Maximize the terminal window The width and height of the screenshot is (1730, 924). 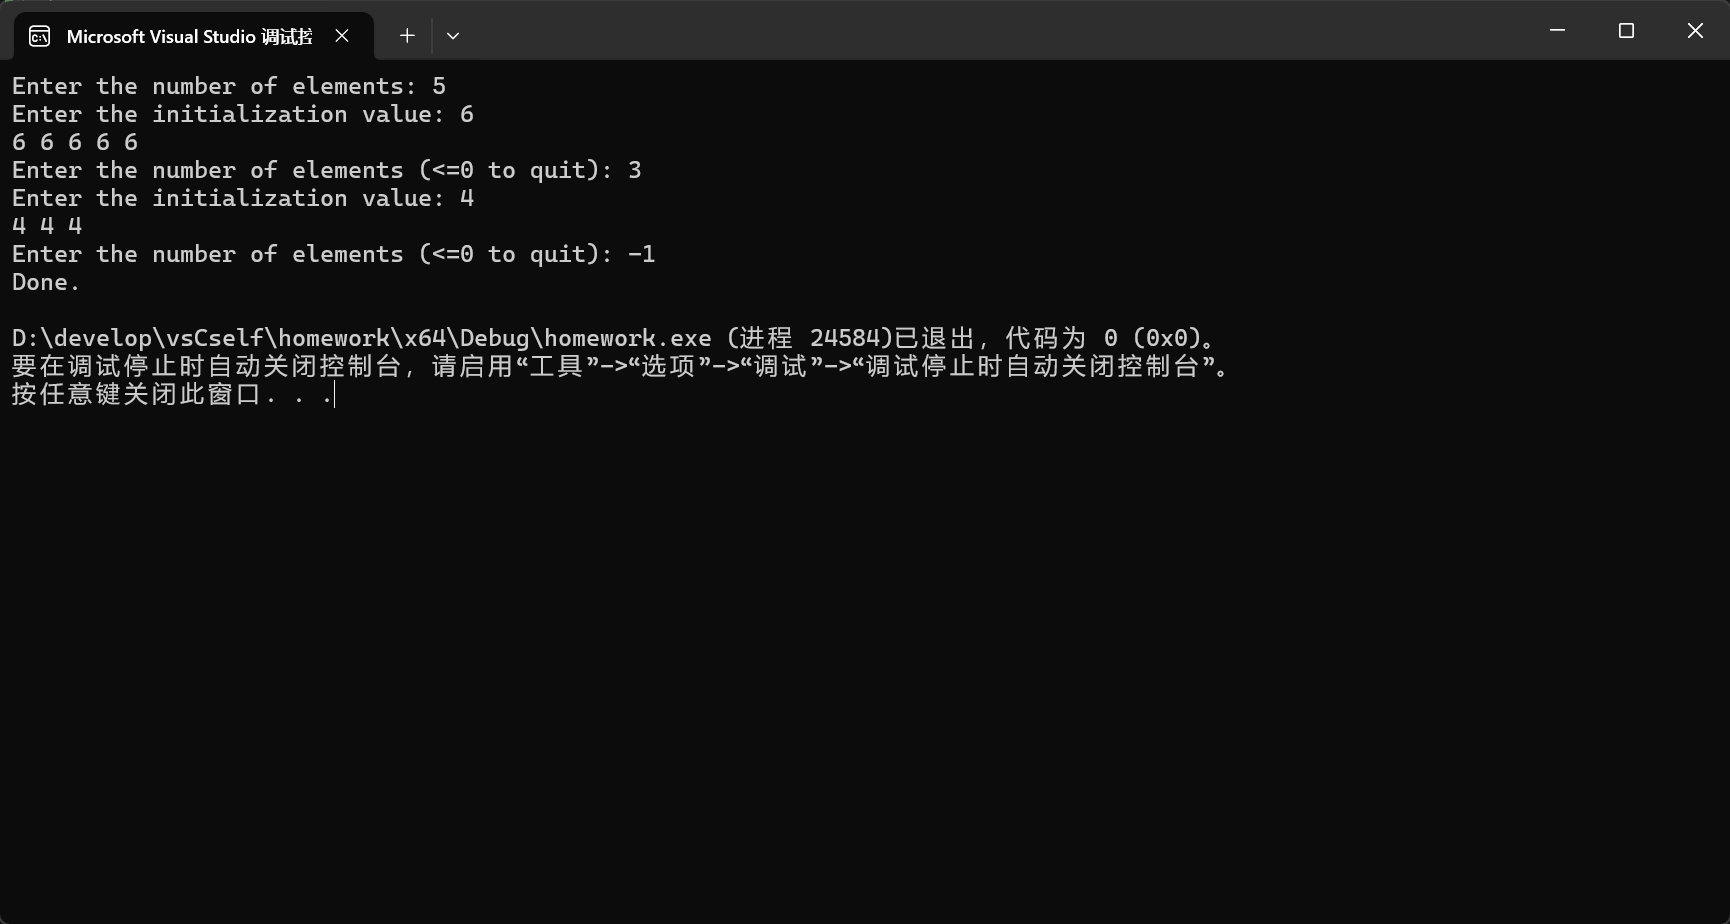[x=1626, y=31]
